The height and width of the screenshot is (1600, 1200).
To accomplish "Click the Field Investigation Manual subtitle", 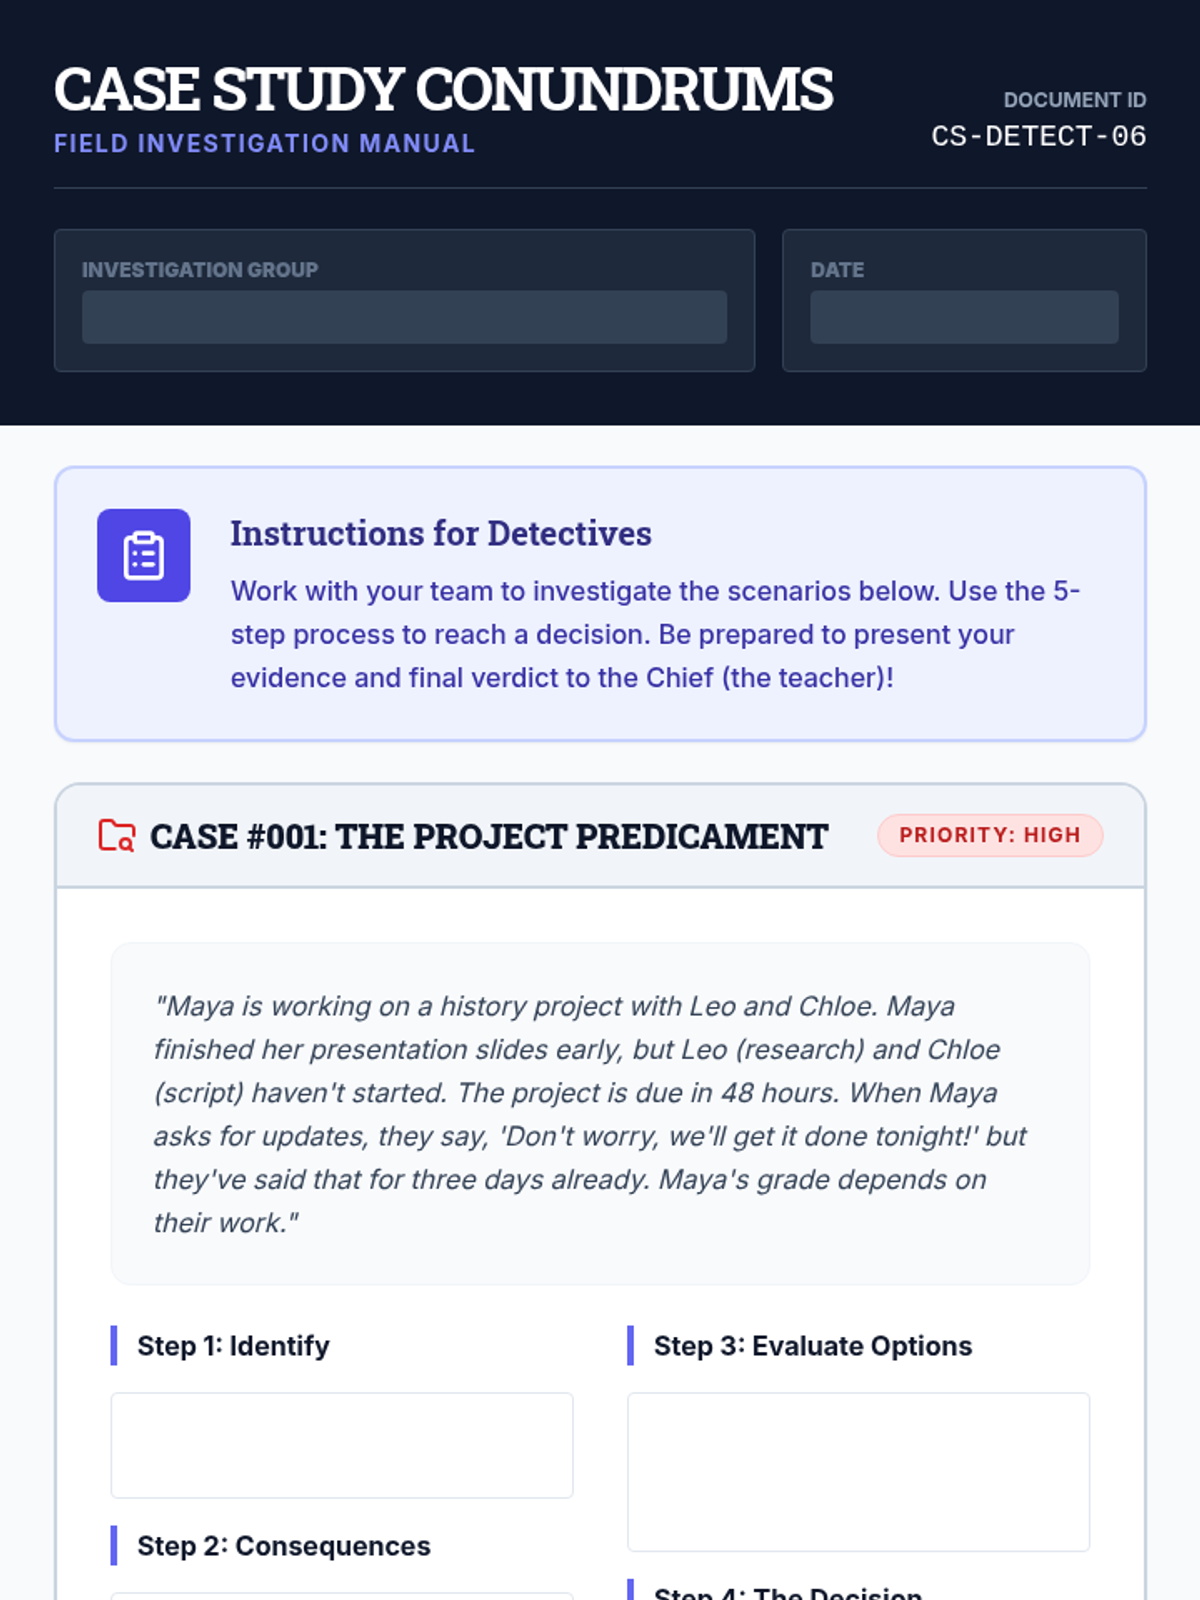I will click(264, 143).
